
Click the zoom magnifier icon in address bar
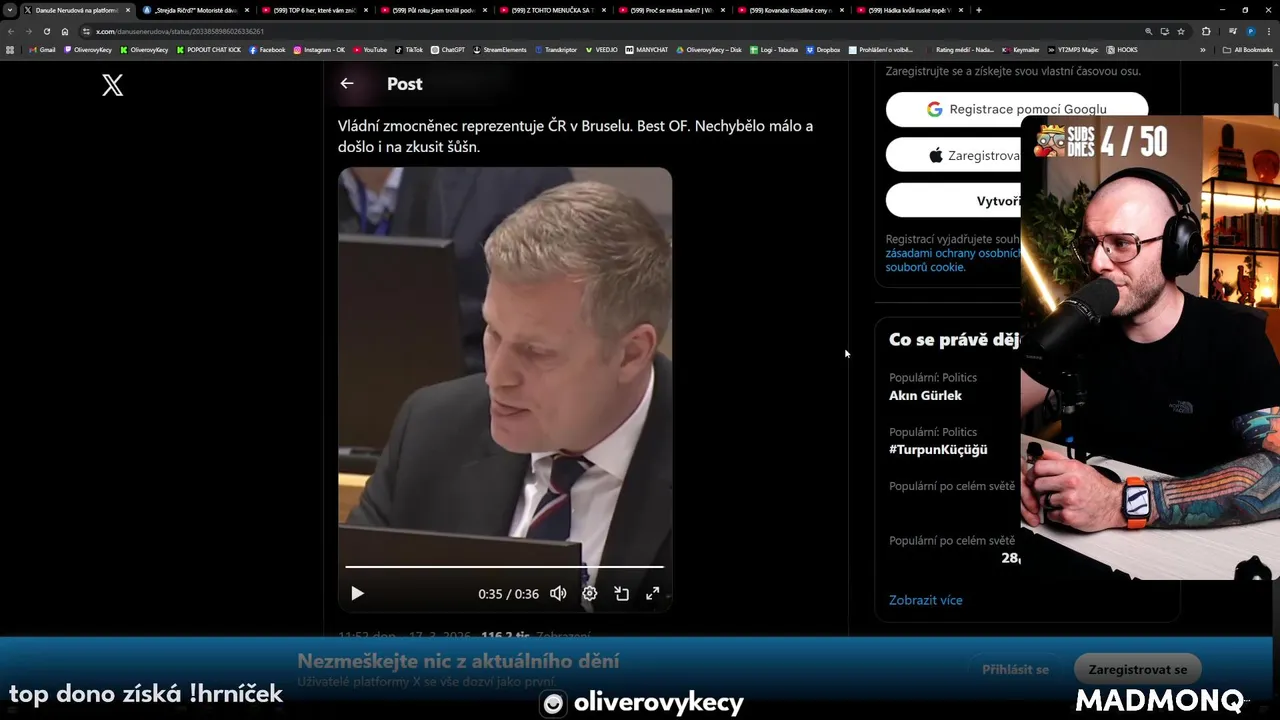pos(1149,31)
